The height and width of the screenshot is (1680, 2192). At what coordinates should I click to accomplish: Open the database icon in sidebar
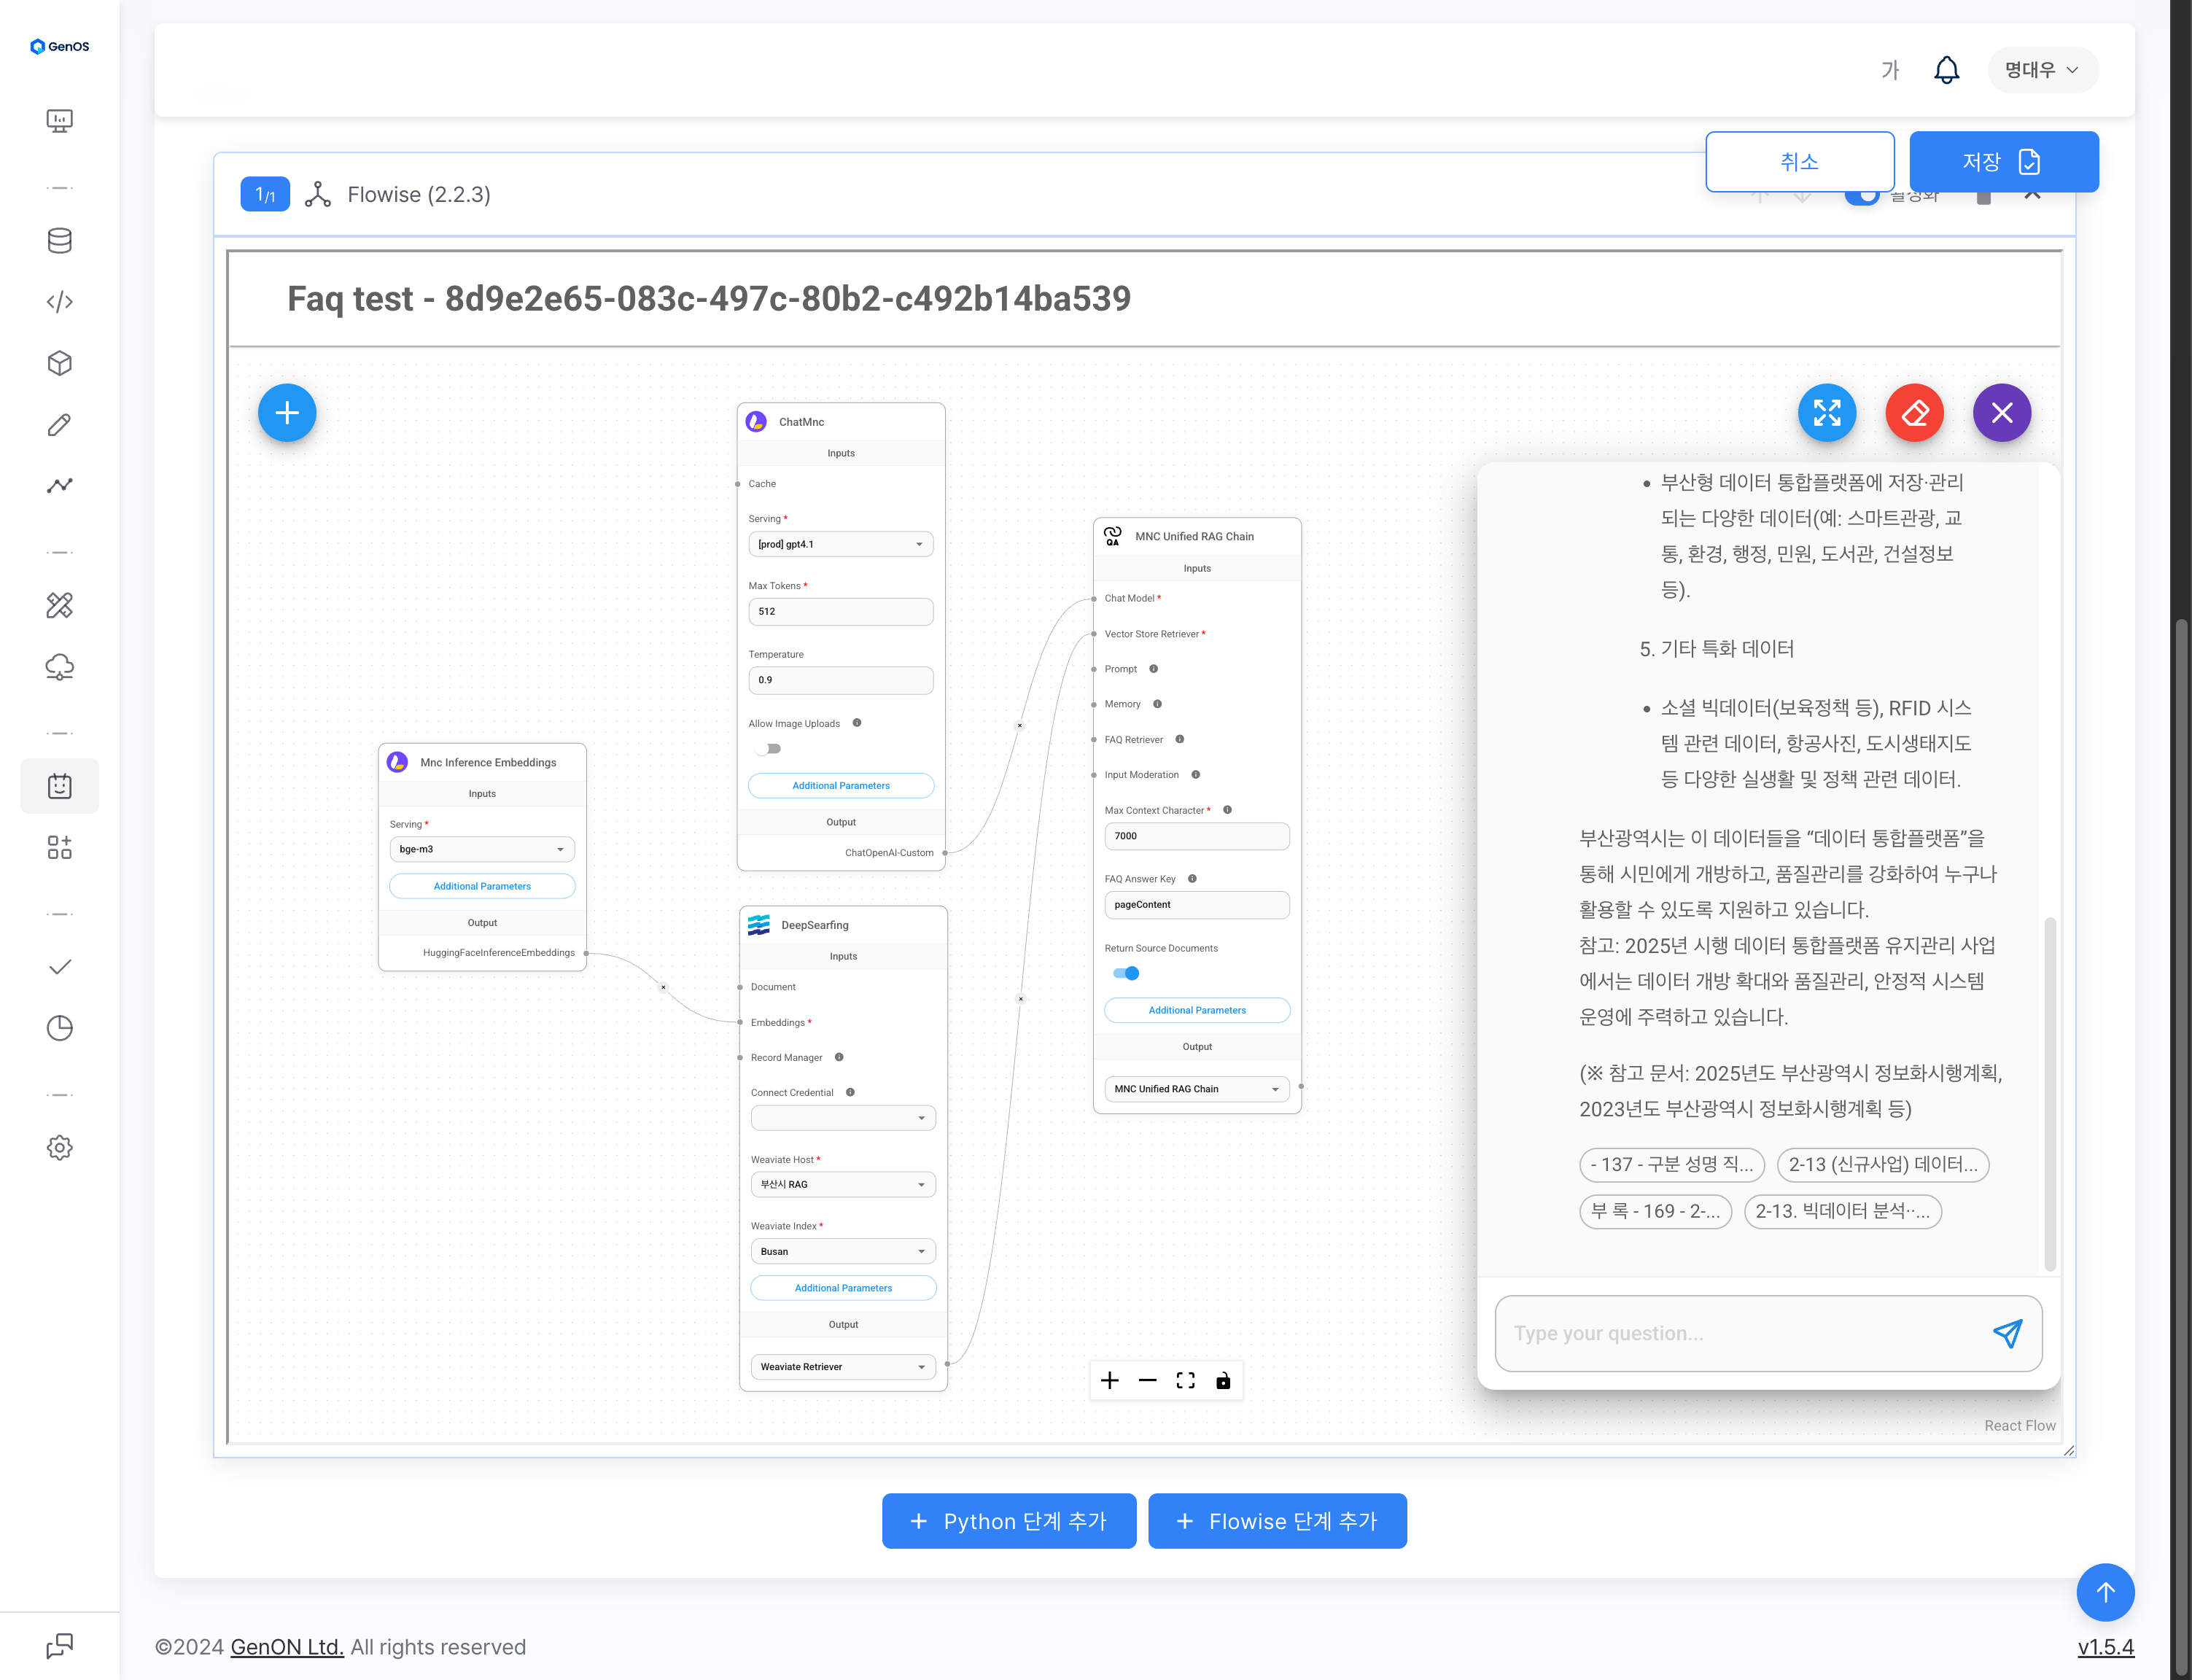(60, 241)
